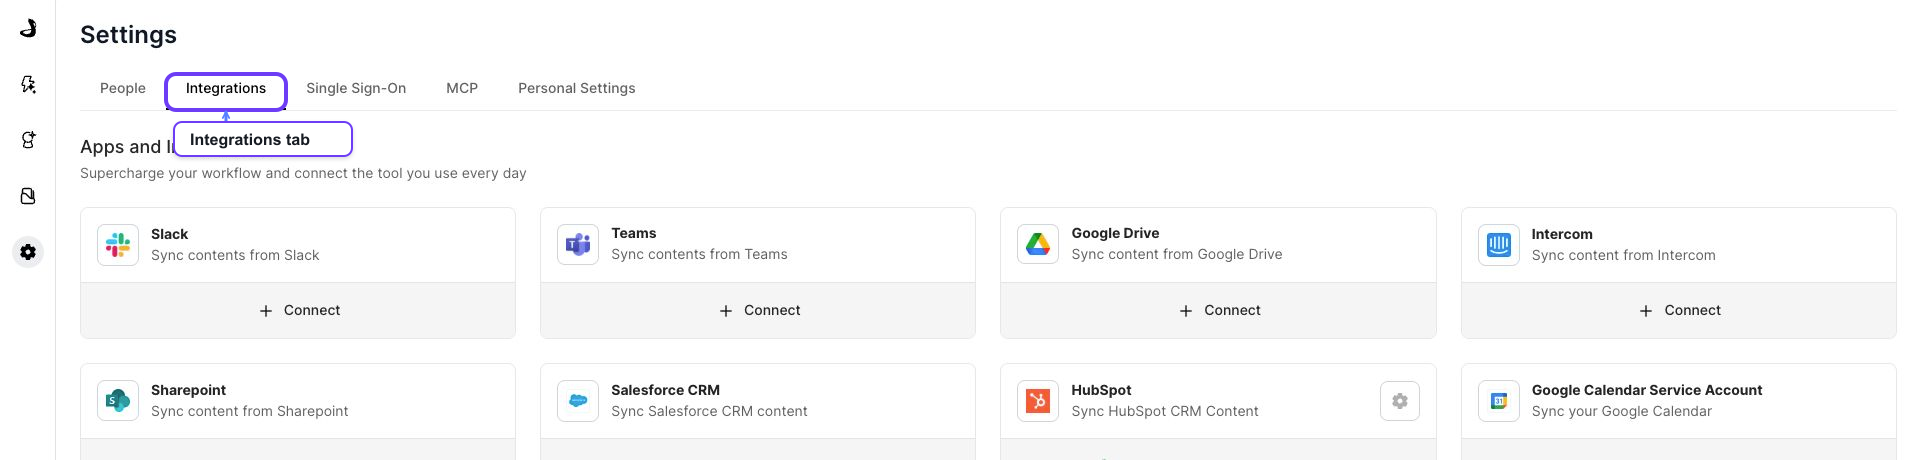Go to the MCP tab
The width and height of the screenshot is (1920, 460).
coord(462,88)
